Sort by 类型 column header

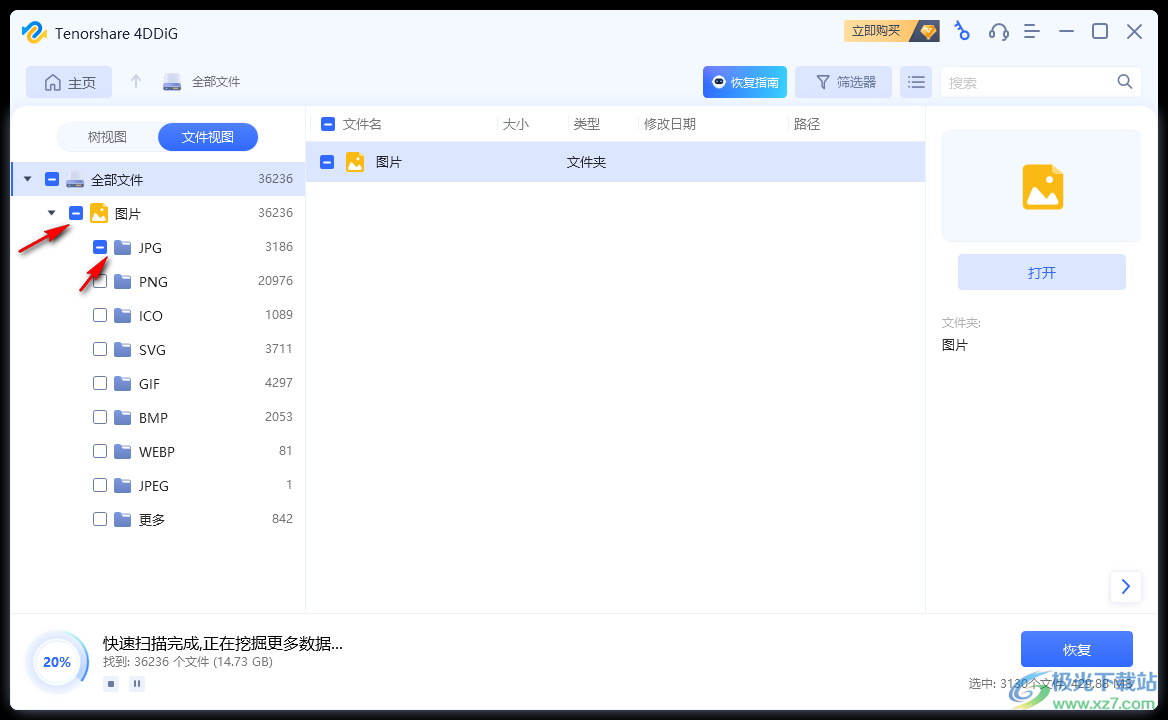586,124
